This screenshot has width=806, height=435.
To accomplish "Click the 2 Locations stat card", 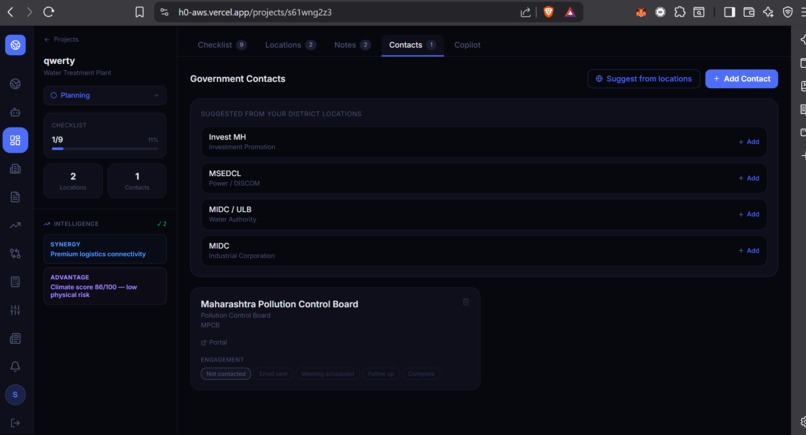I will (x=73, y=180).
